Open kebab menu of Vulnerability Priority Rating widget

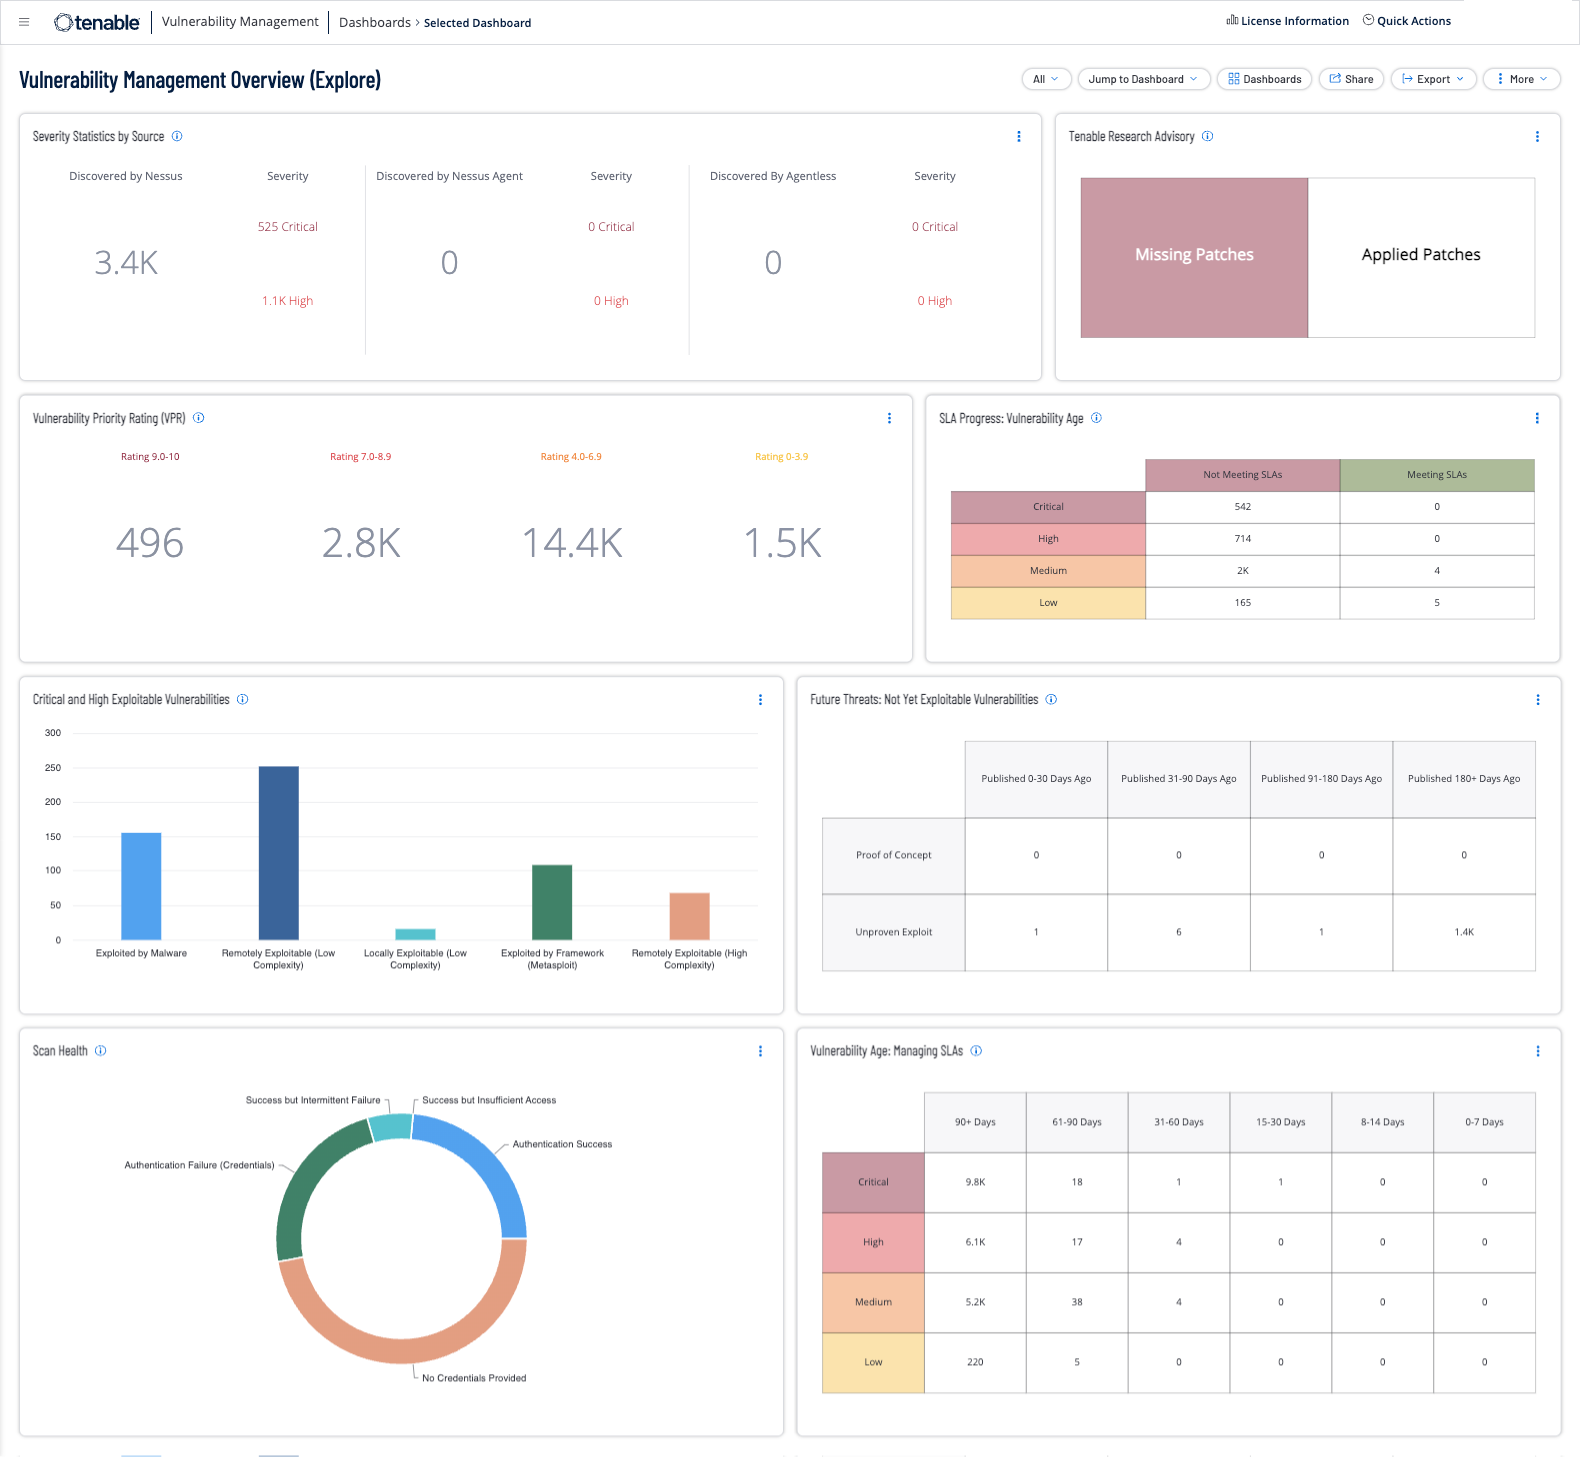coord(889,418)
